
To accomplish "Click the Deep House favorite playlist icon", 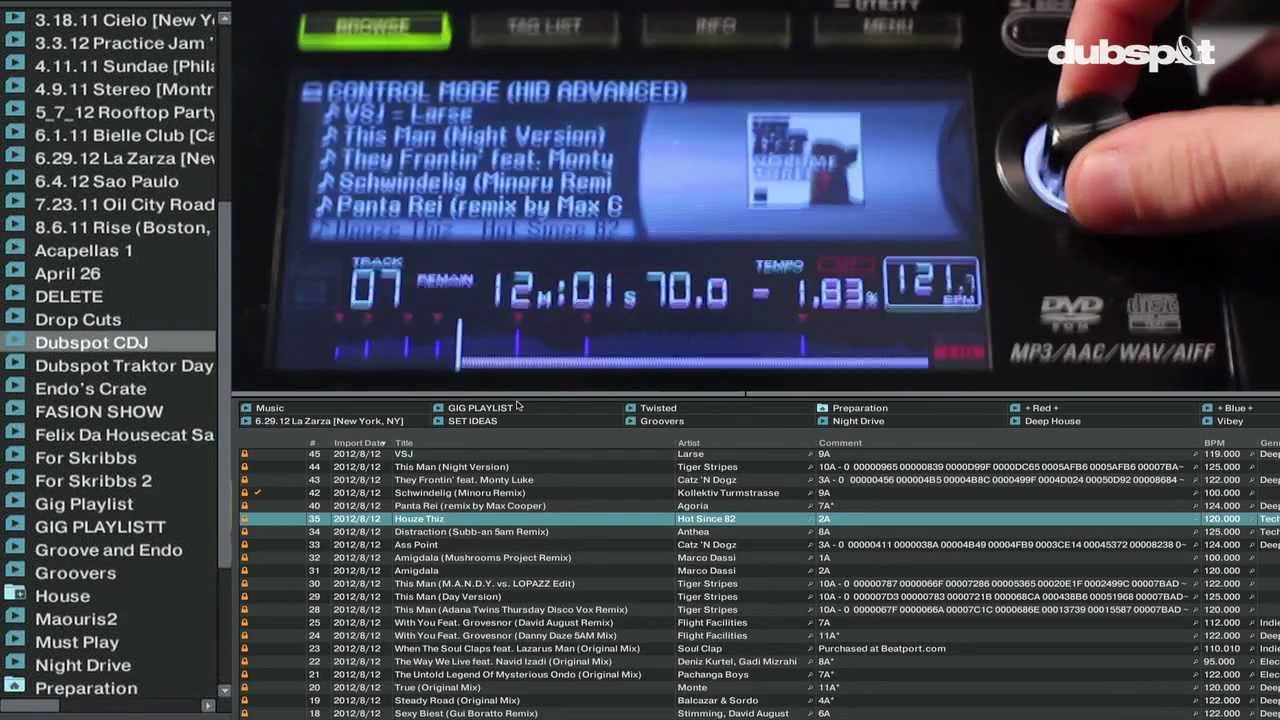I will point(1015,421).
